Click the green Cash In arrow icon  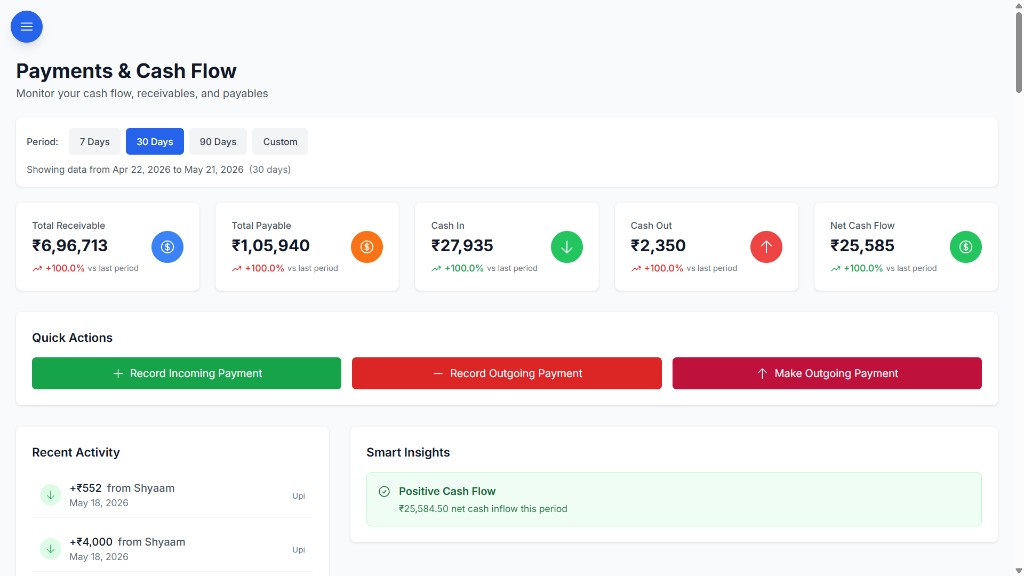click(567, 247)
